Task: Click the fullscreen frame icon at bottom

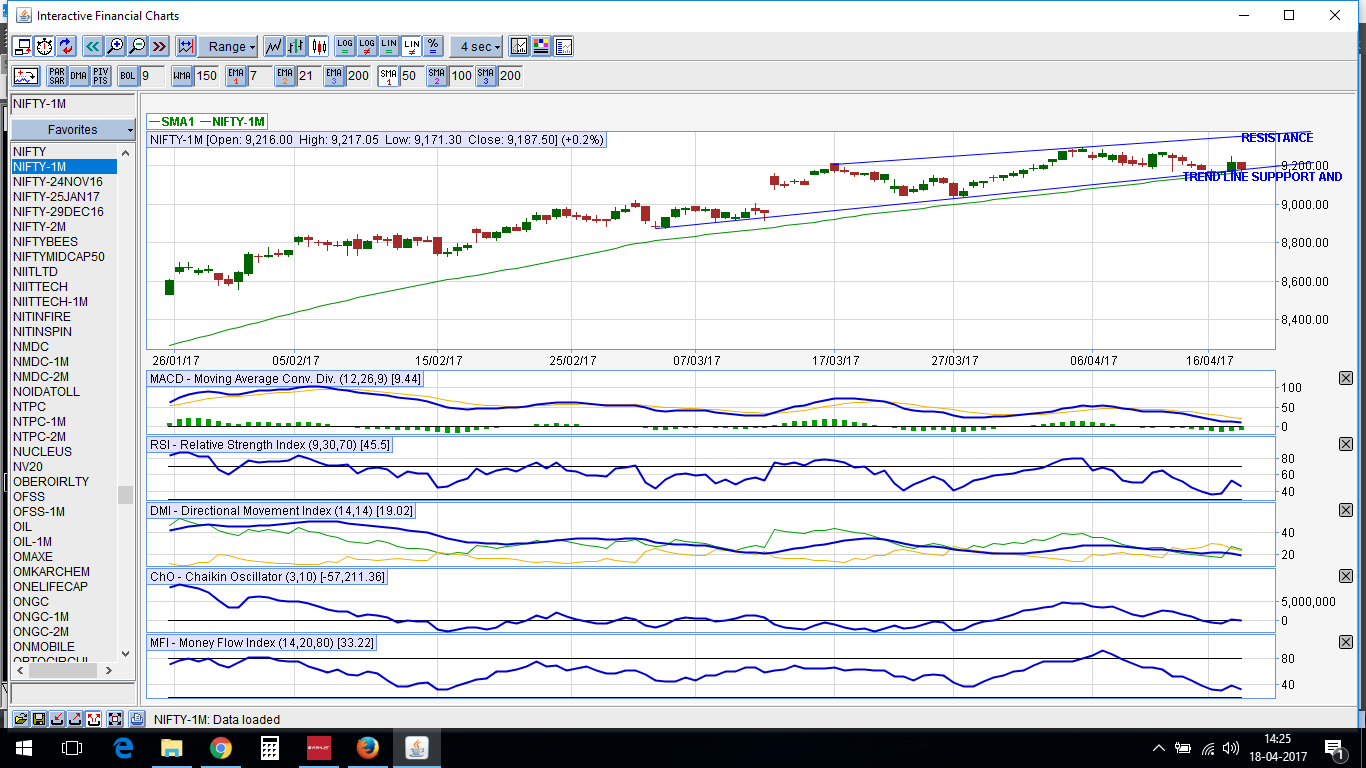Action: 114,719
